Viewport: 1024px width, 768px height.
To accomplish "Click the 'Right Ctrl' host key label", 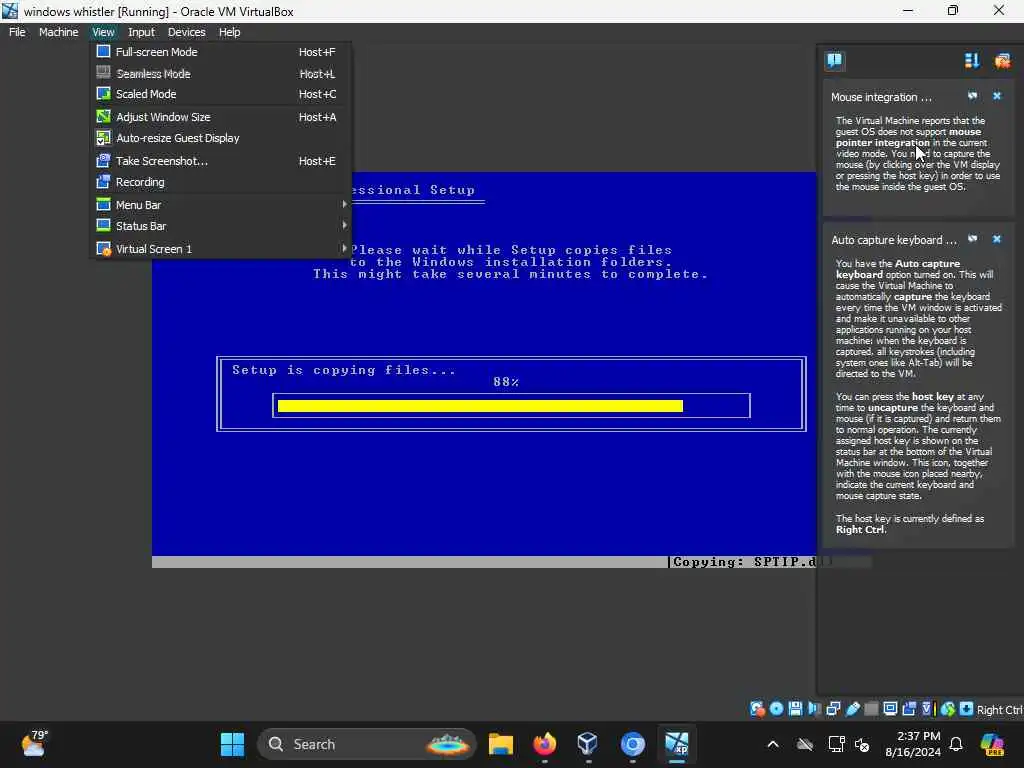I will click(x=999, y=709).
